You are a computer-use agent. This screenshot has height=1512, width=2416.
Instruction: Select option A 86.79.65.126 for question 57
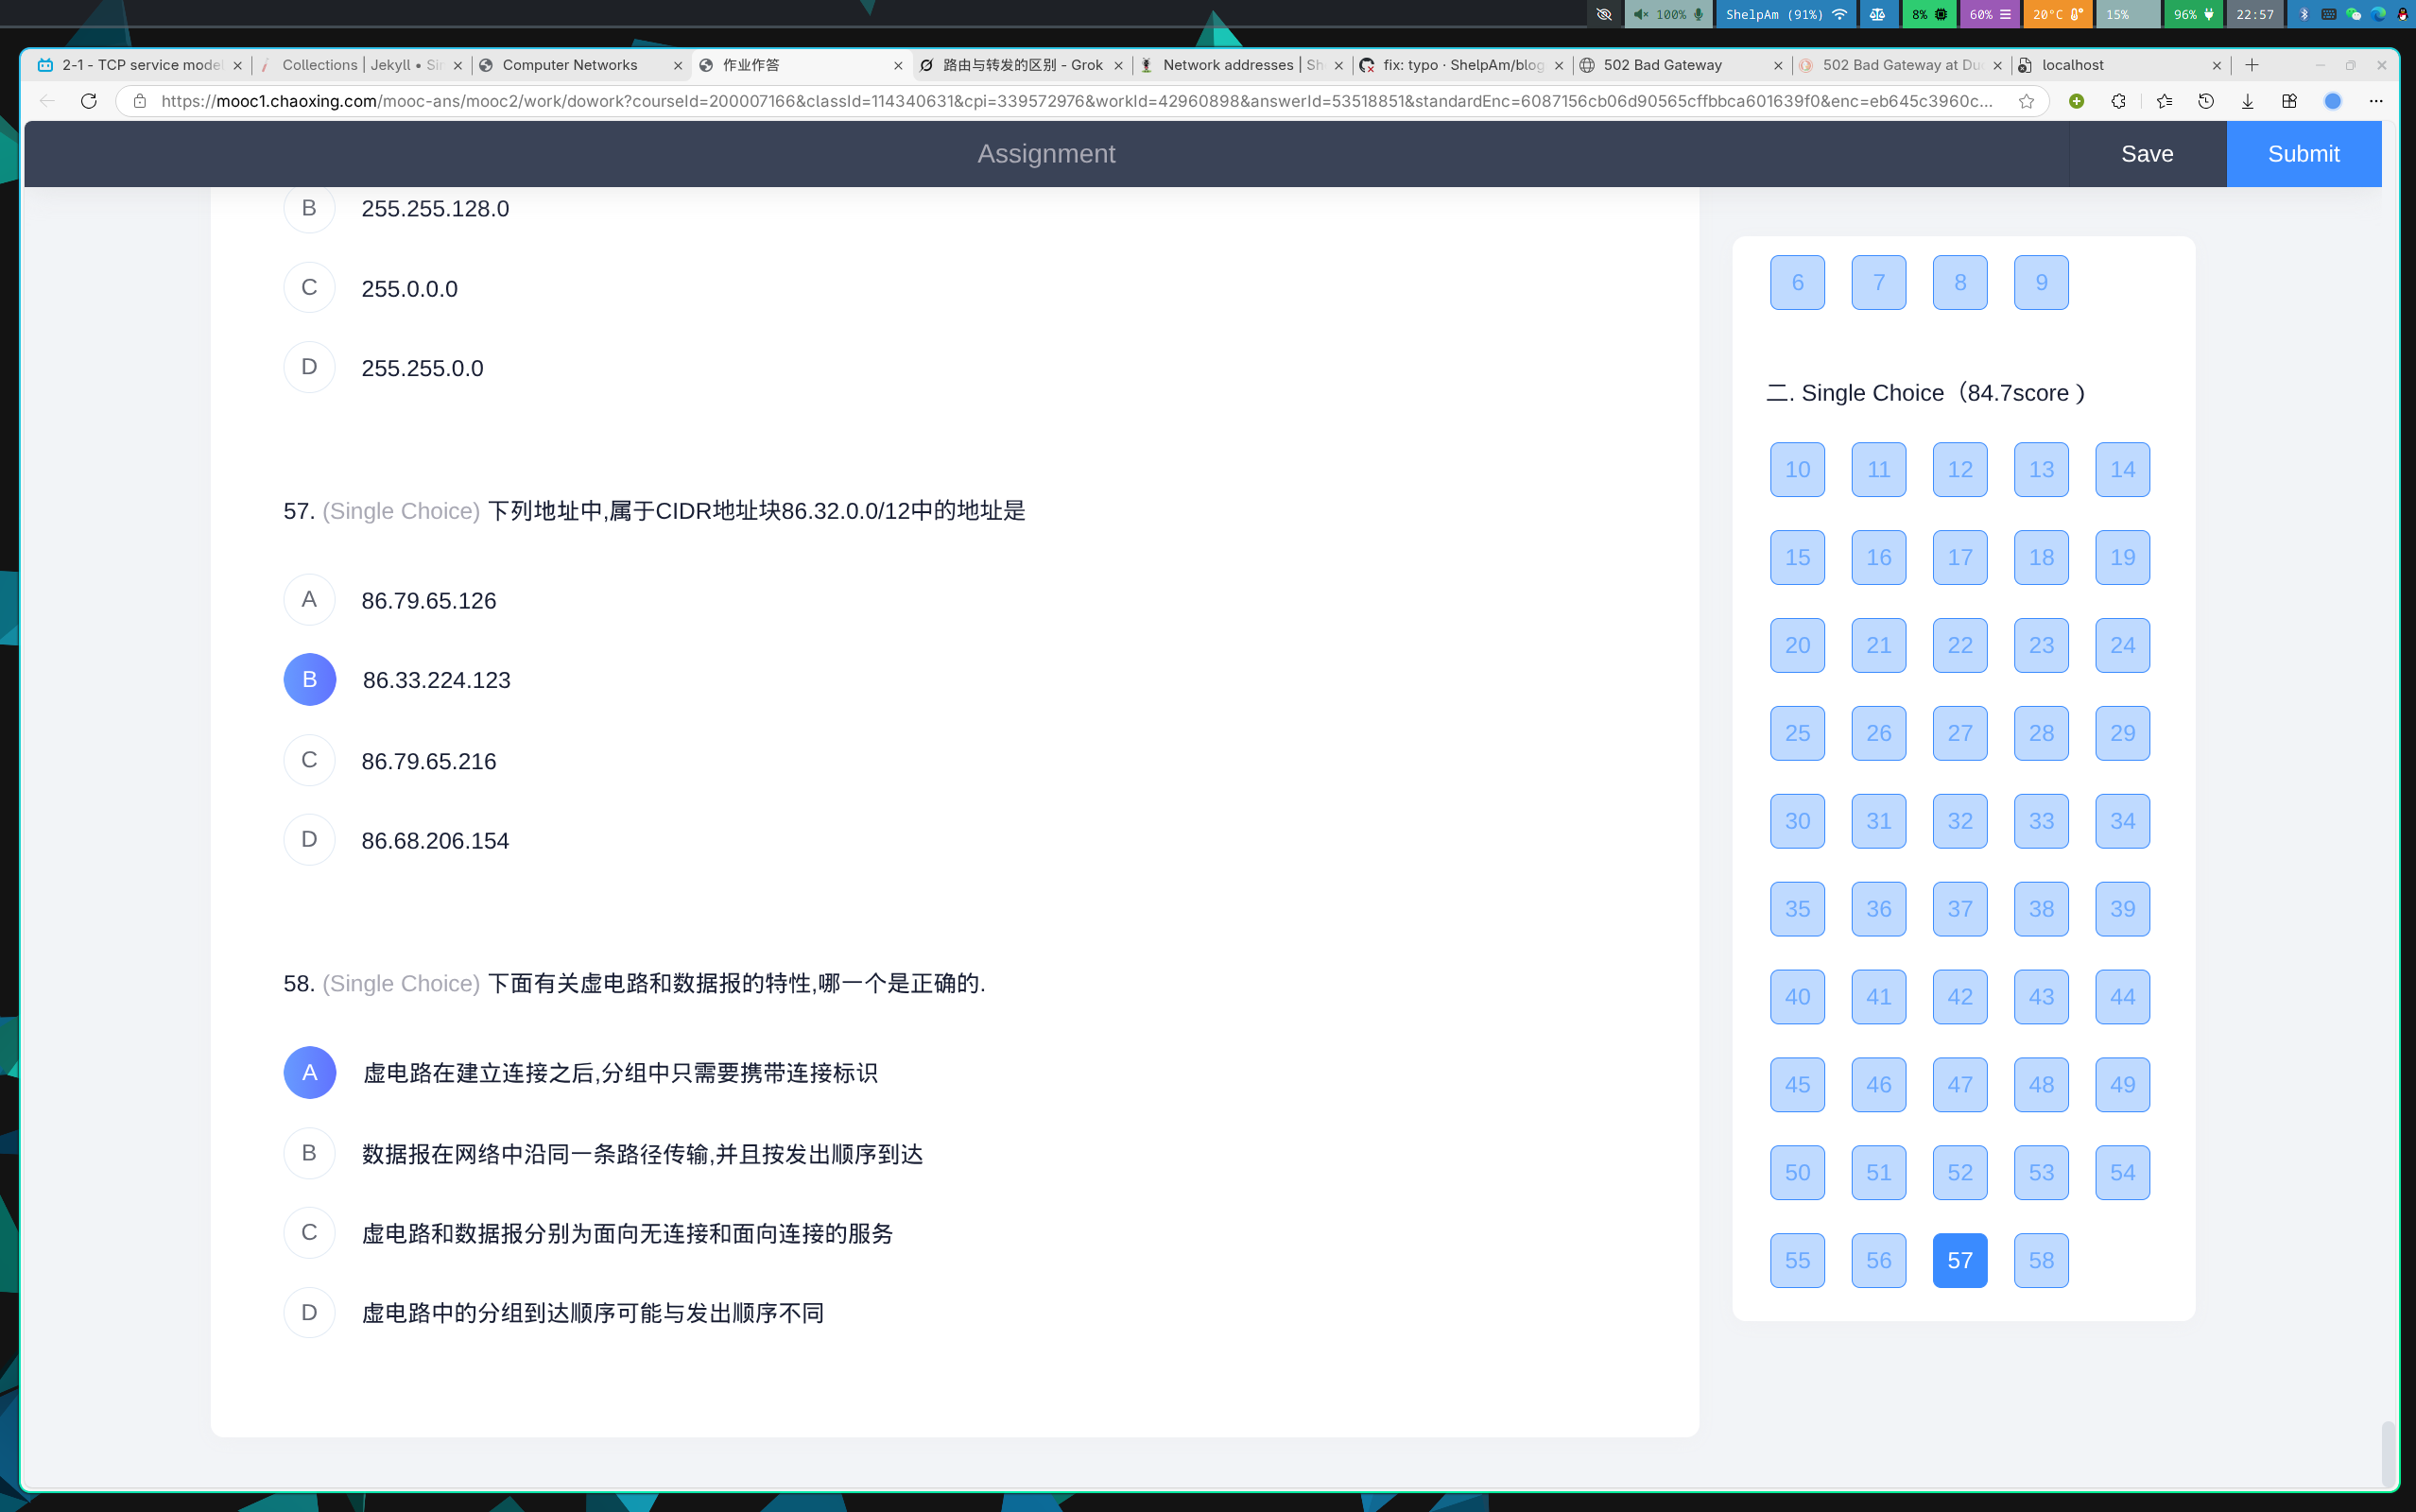309,599
